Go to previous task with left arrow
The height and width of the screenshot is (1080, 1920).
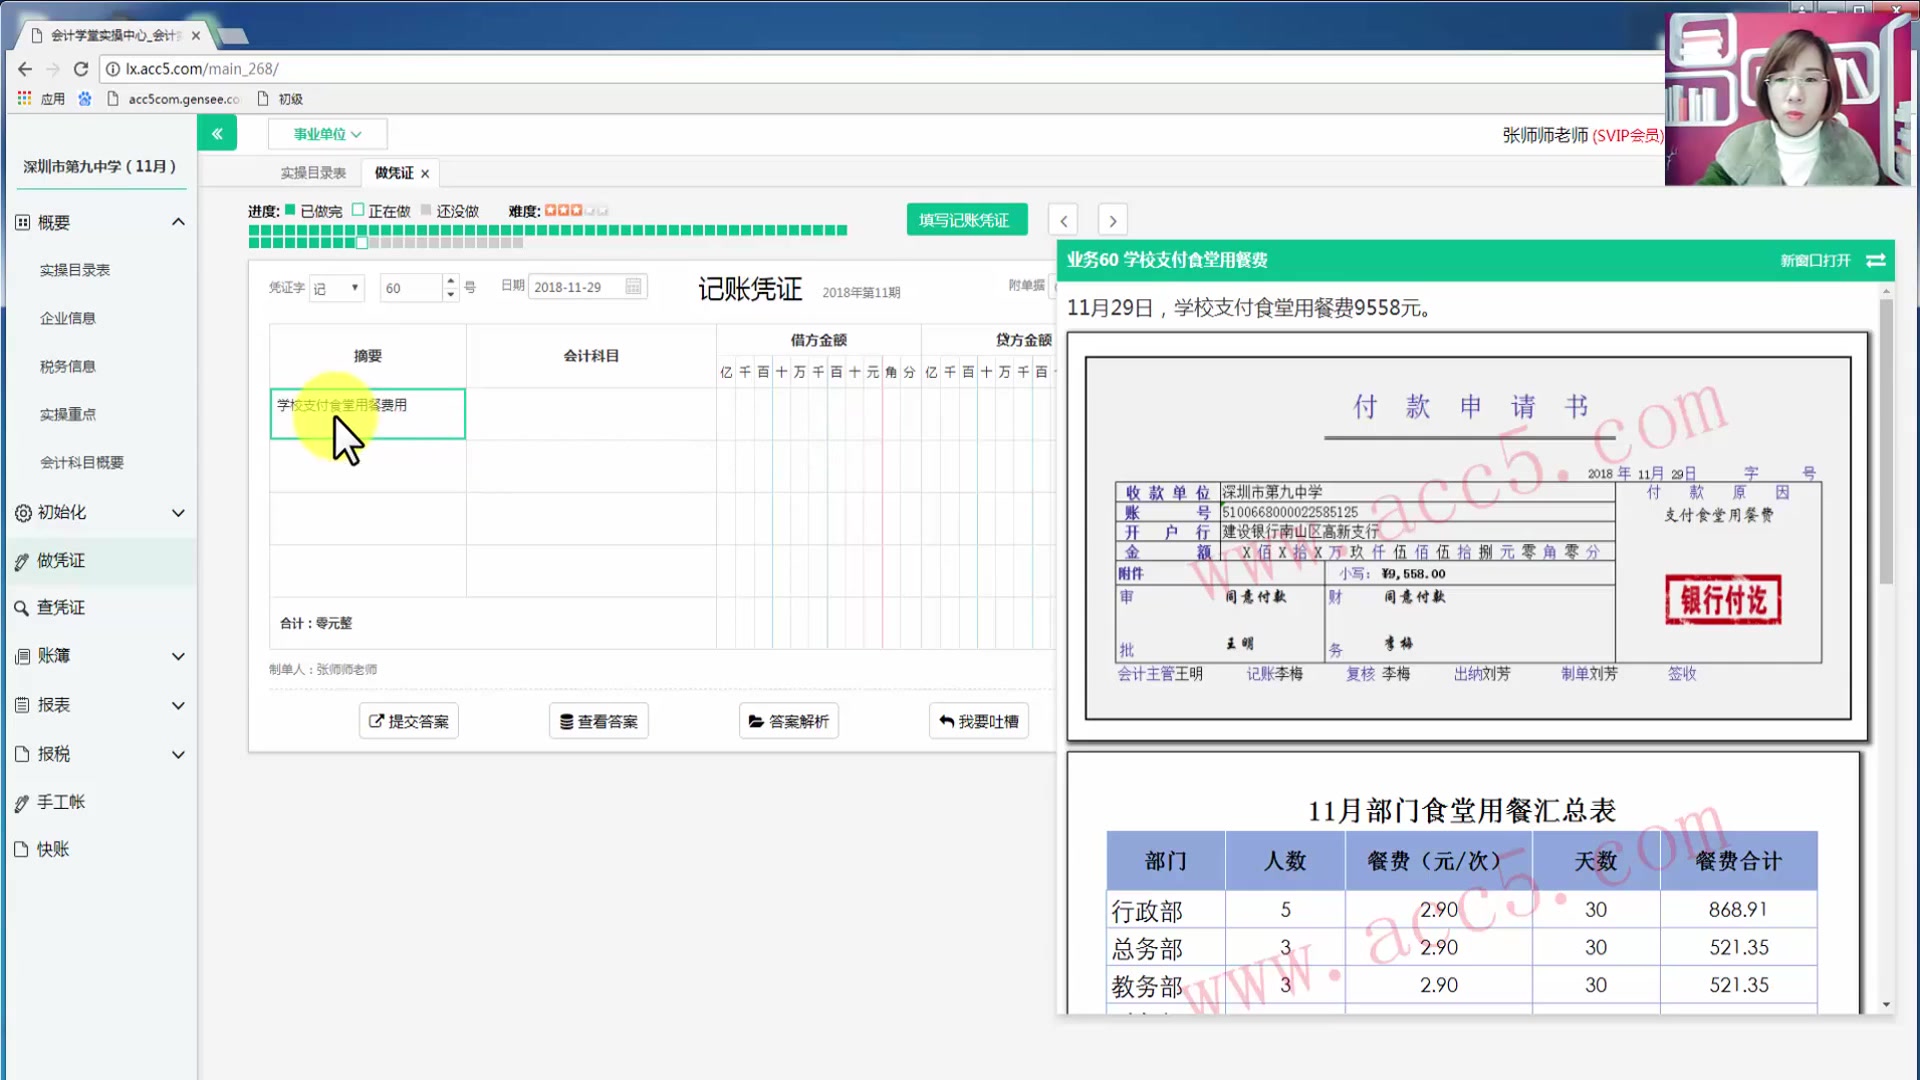pos(1063,220)
